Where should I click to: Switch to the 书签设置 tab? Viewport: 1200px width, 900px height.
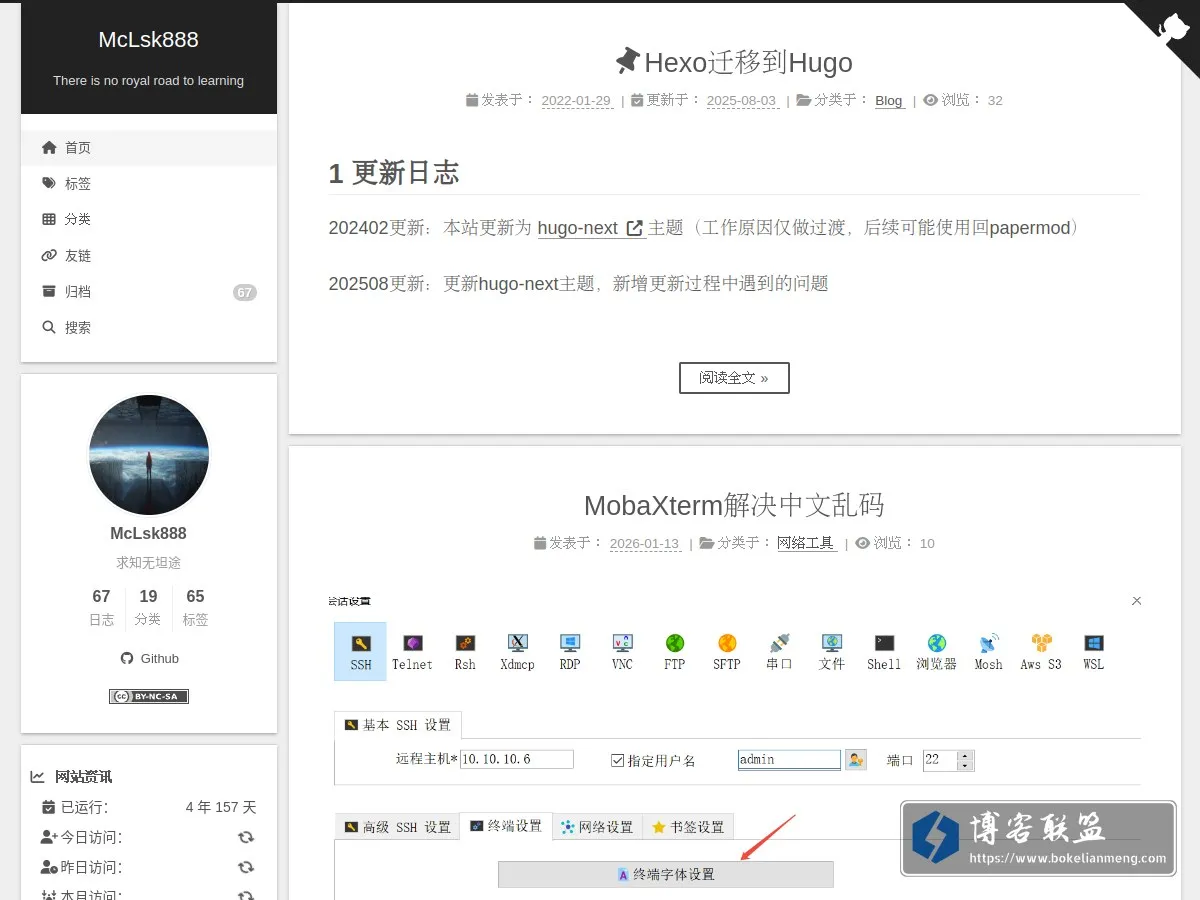pos(688,827)
